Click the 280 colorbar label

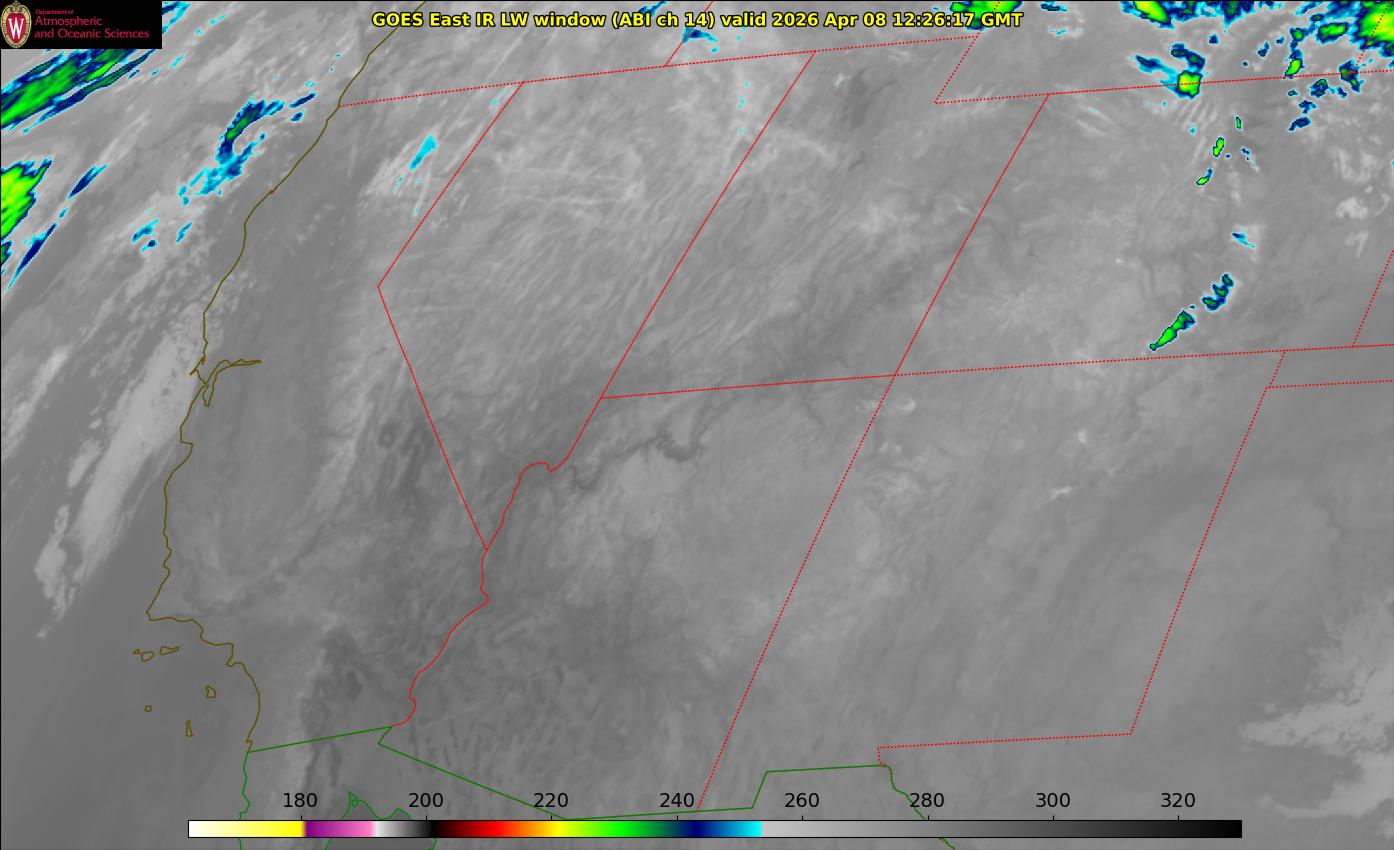(927, 800)
